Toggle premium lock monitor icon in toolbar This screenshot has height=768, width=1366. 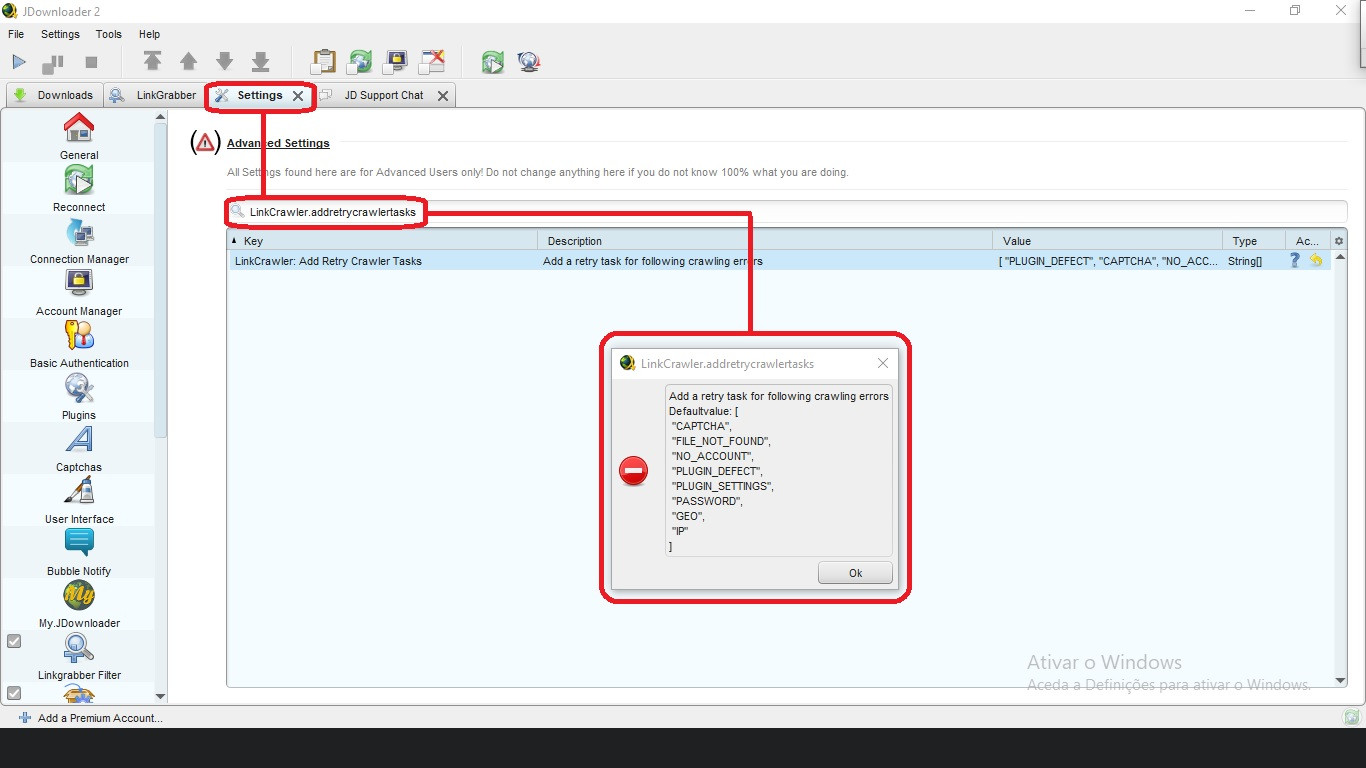395,62
